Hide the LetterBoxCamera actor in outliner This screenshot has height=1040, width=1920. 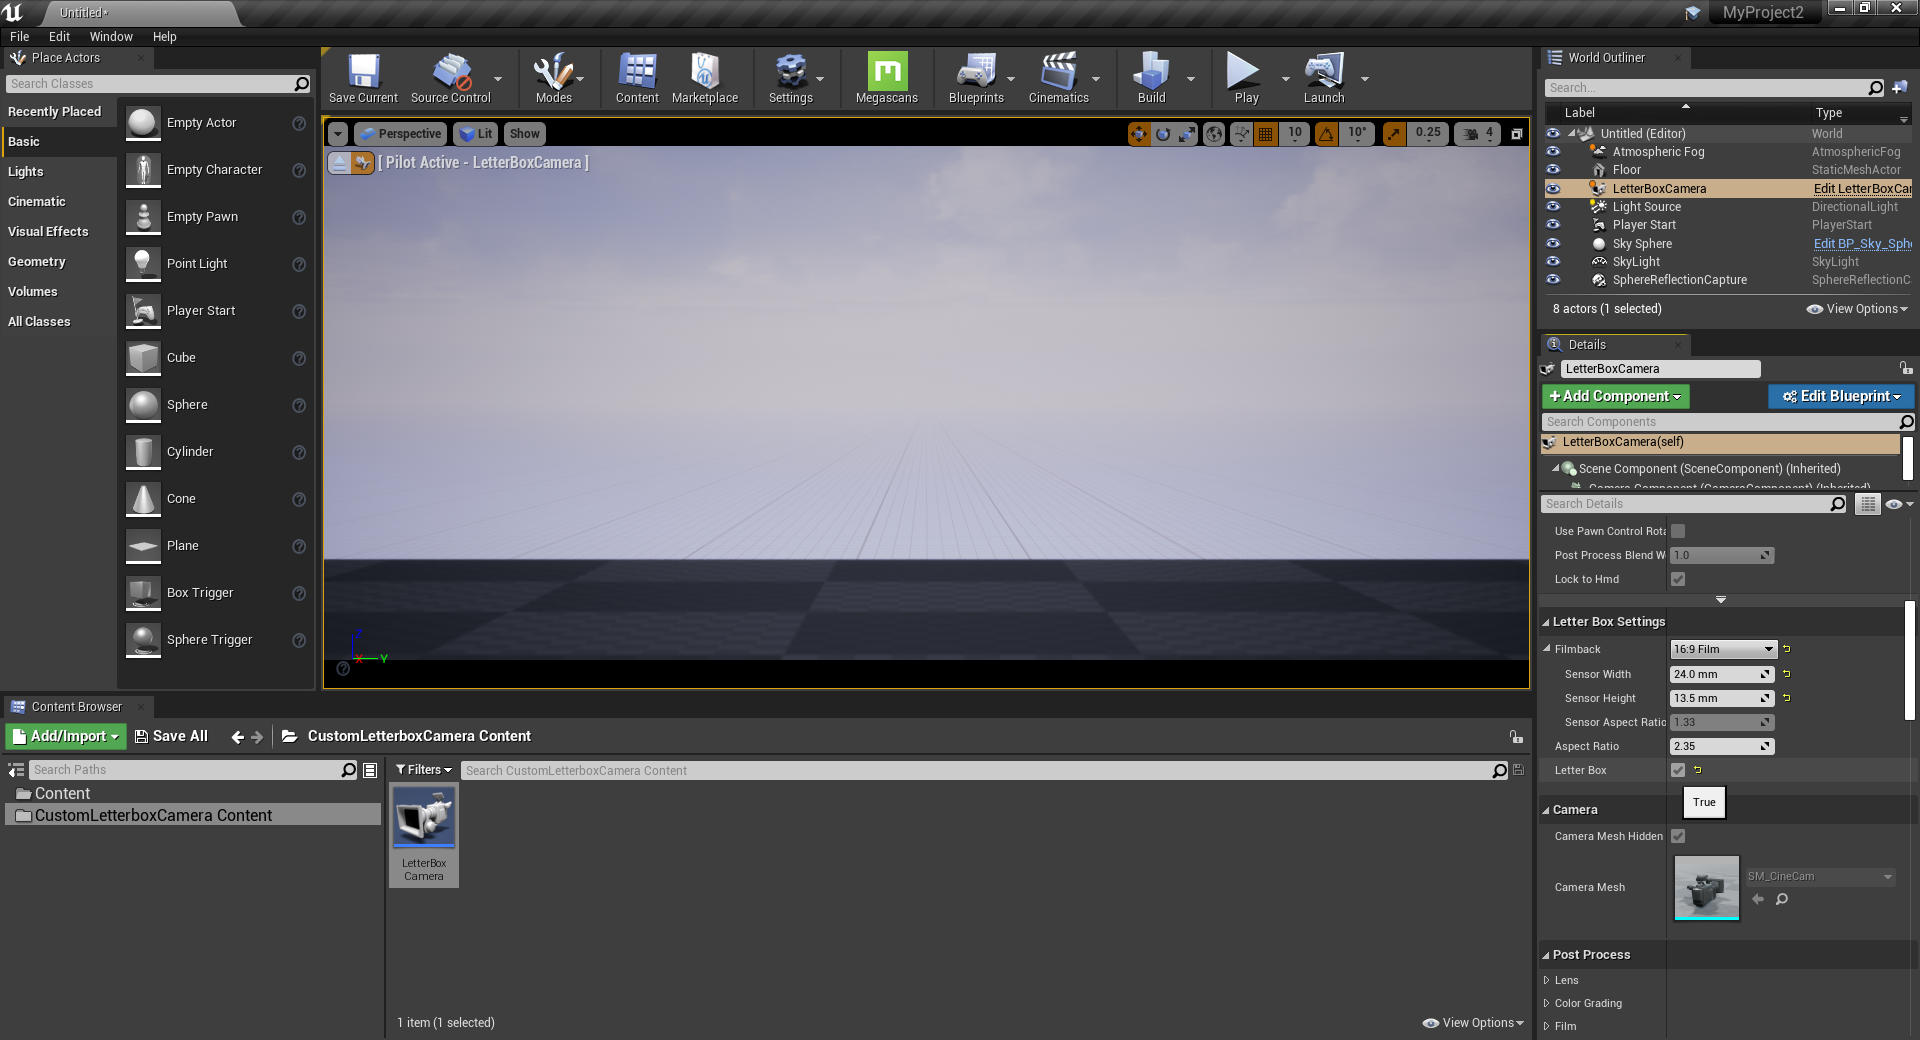[1553, 189]
